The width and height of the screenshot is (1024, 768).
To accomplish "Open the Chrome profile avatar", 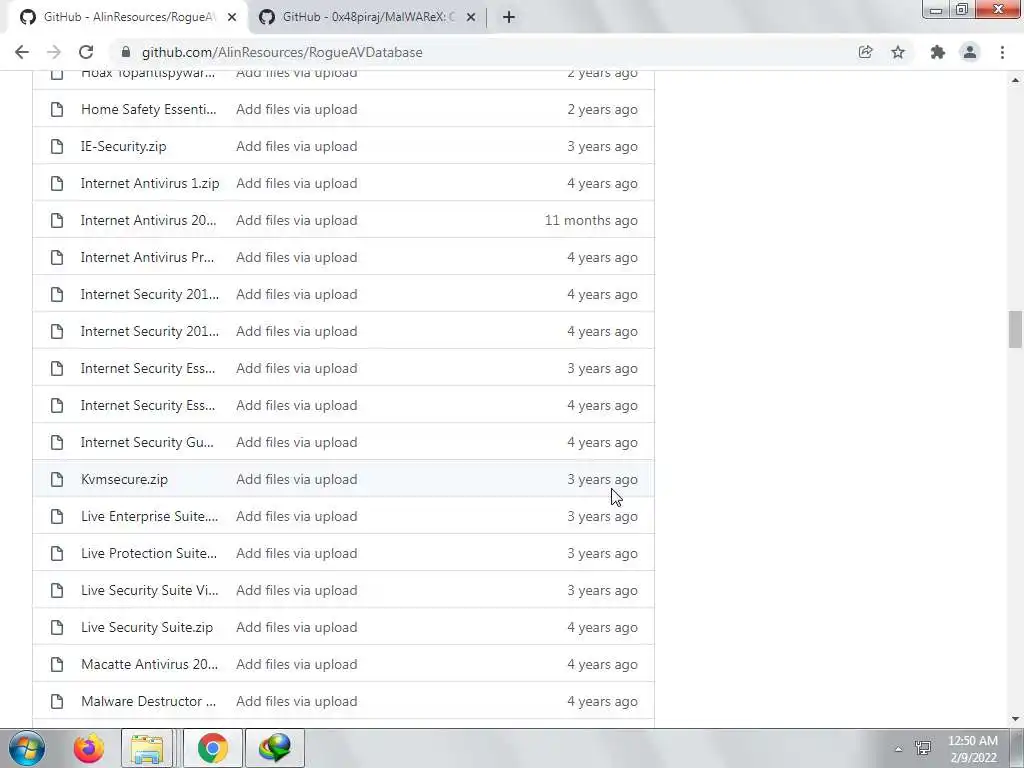I will (970, 52).
